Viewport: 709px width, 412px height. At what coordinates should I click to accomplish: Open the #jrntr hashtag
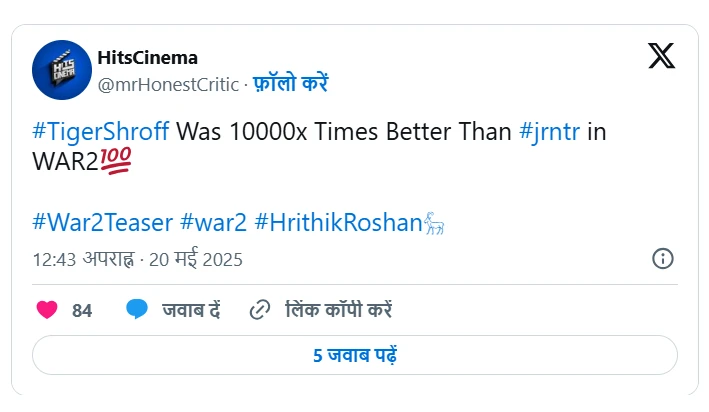pos(549,132)
